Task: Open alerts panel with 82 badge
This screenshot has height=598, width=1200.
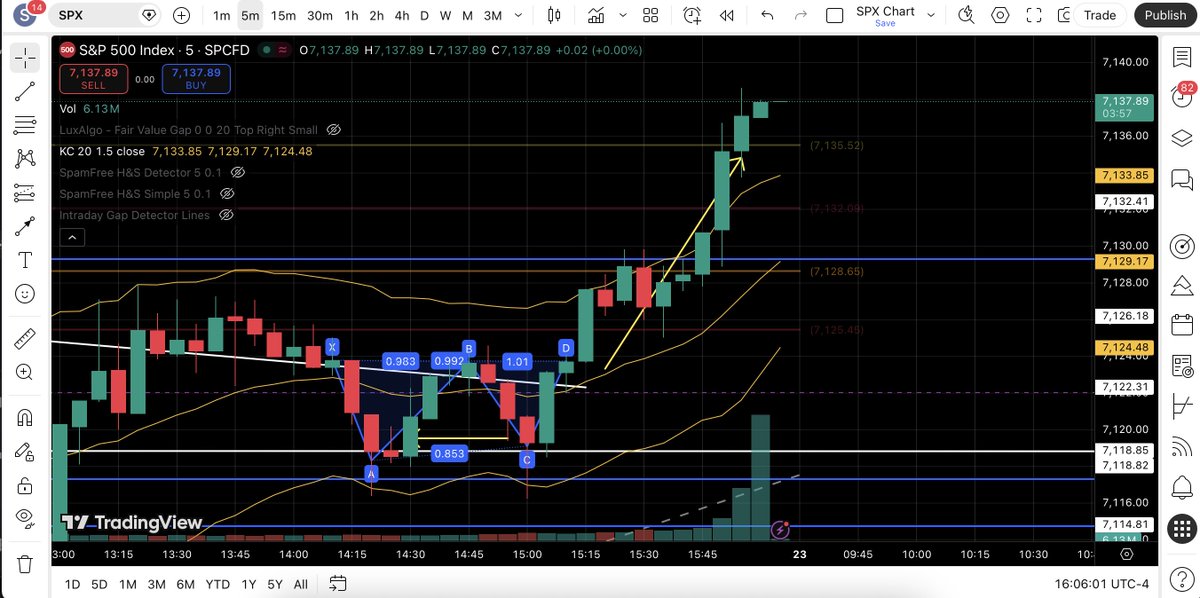Action: [x=1181, y=97]
